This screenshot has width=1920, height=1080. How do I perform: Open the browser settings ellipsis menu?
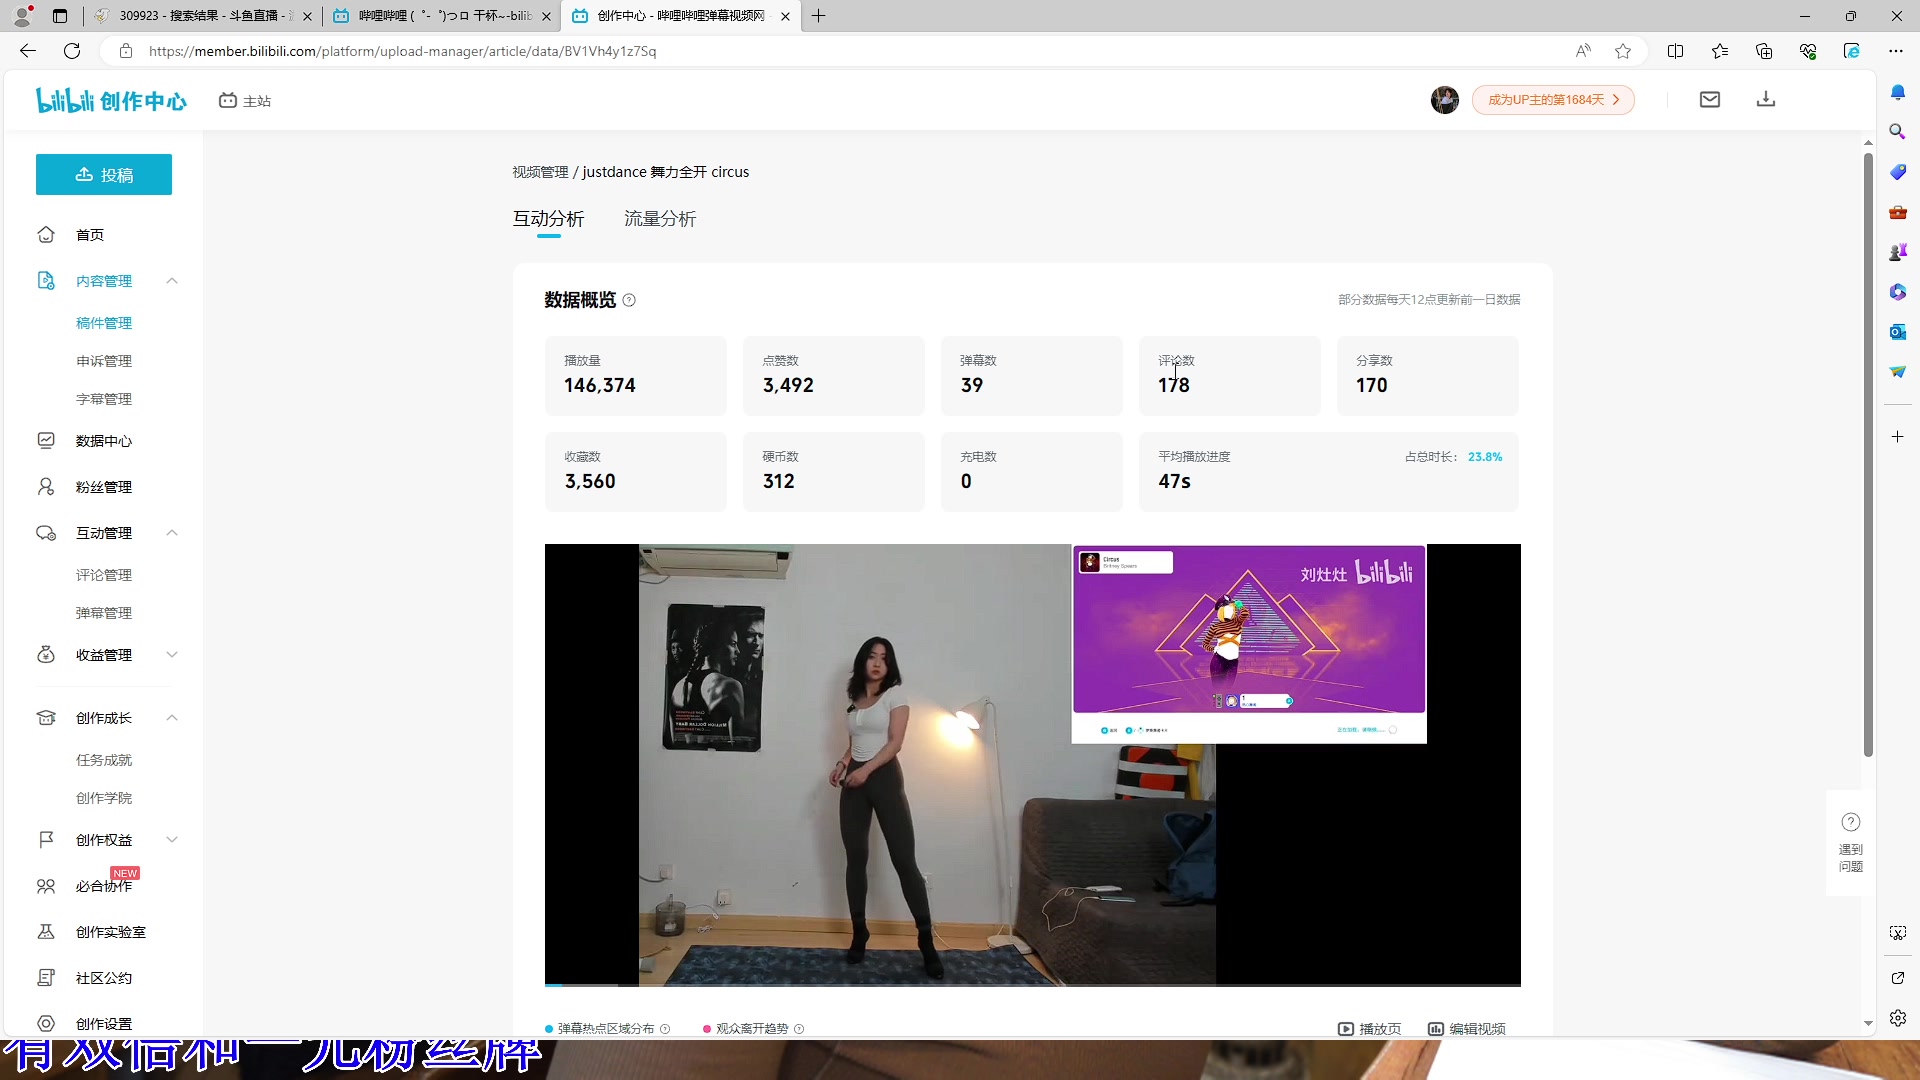[1896, 51]
